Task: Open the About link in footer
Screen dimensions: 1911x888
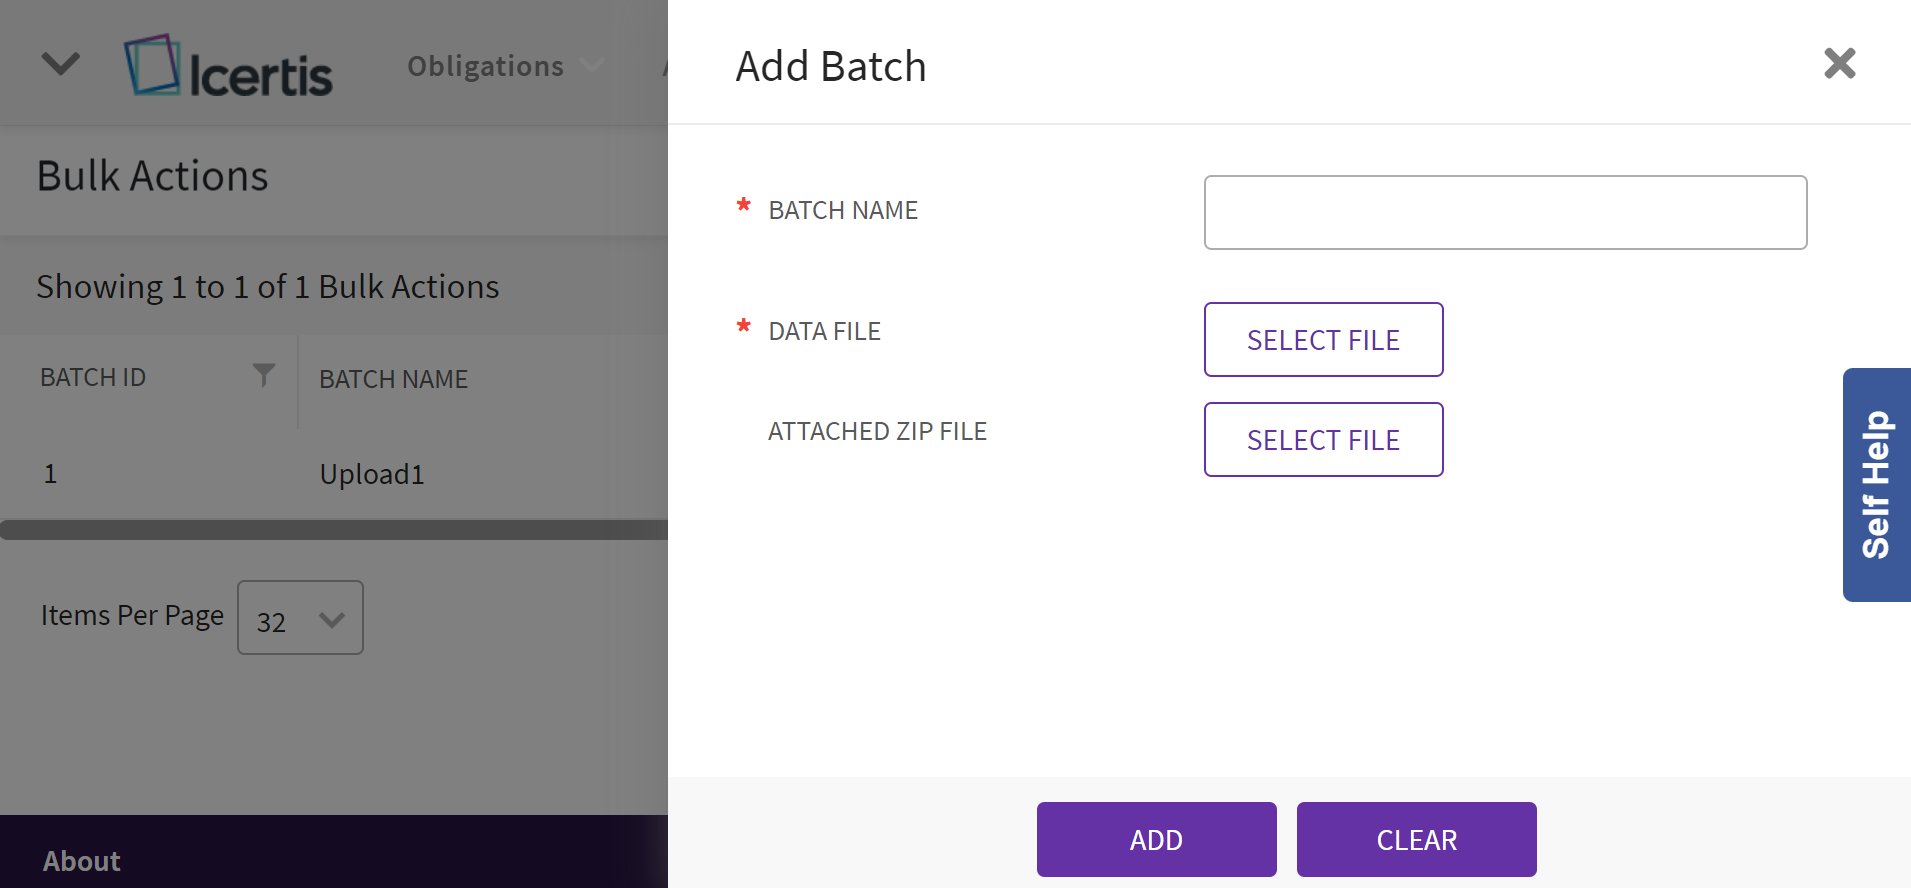Action: point(81,861)
